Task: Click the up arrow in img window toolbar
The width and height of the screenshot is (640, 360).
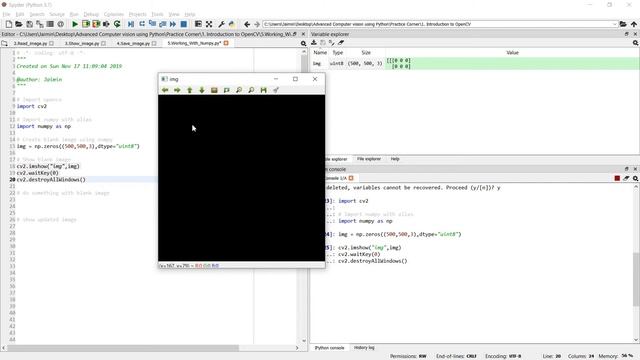Action: [x=189, y=90]
